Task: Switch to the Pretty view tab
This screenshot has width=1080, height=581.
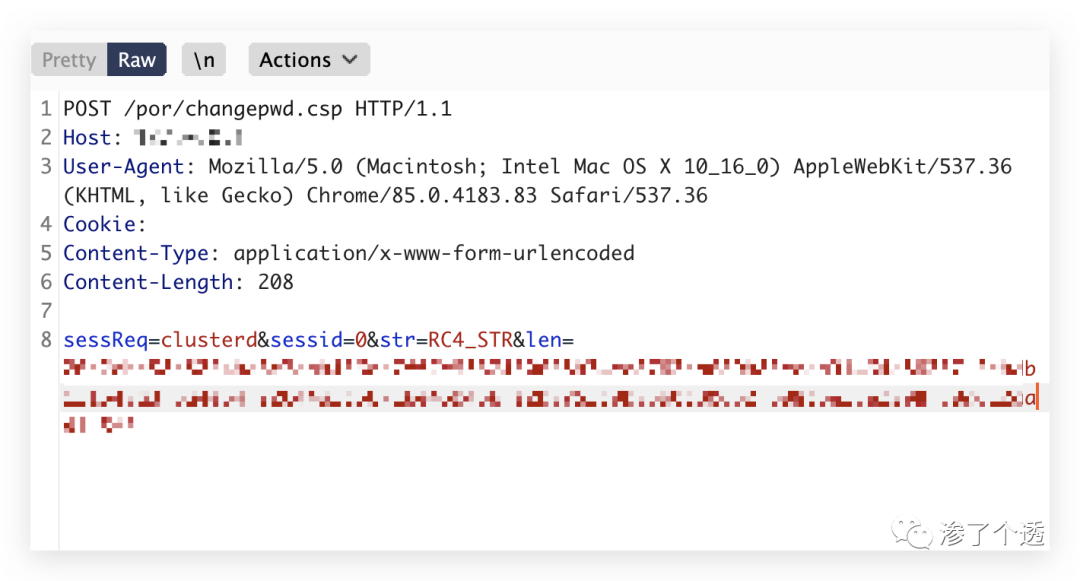Action: (x=69, y=60)
